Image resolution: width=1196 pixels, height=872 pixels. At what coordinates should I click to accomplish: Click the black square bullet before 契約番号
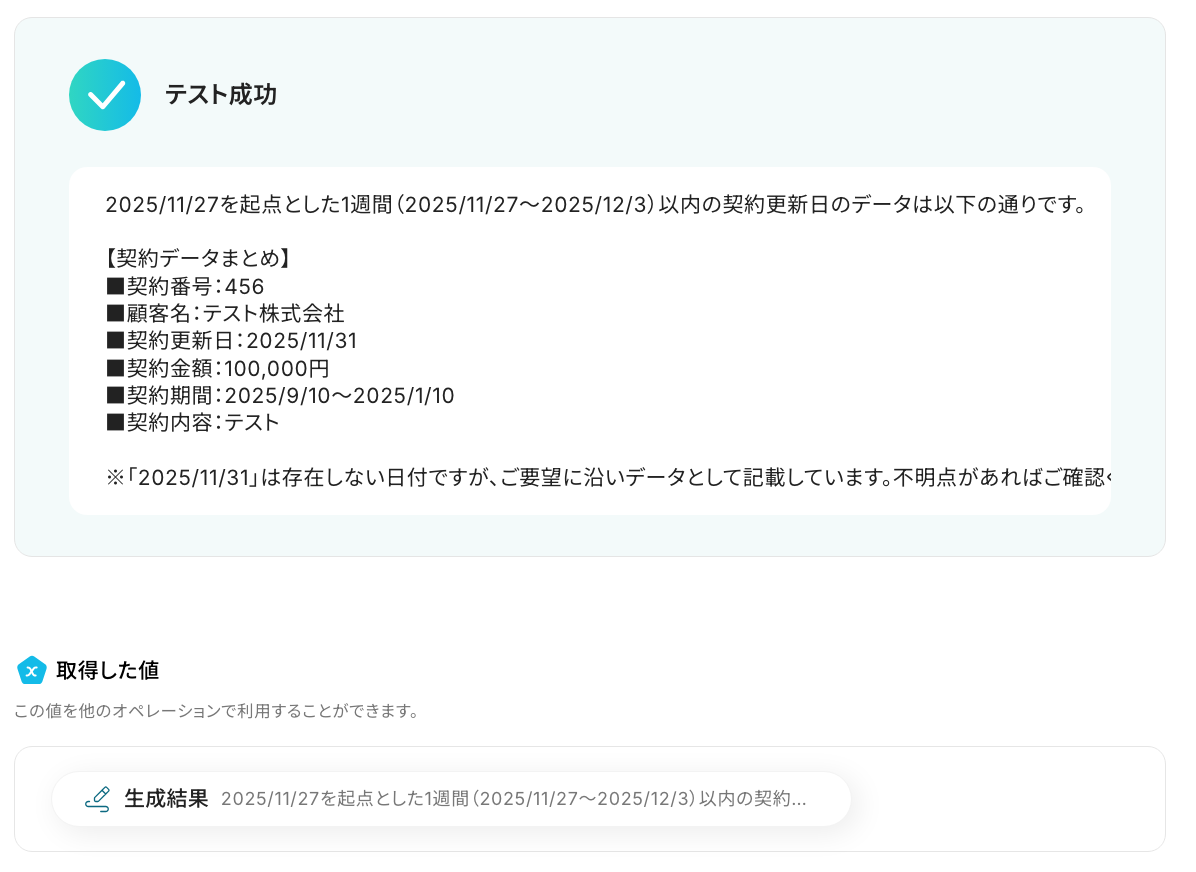115,287
